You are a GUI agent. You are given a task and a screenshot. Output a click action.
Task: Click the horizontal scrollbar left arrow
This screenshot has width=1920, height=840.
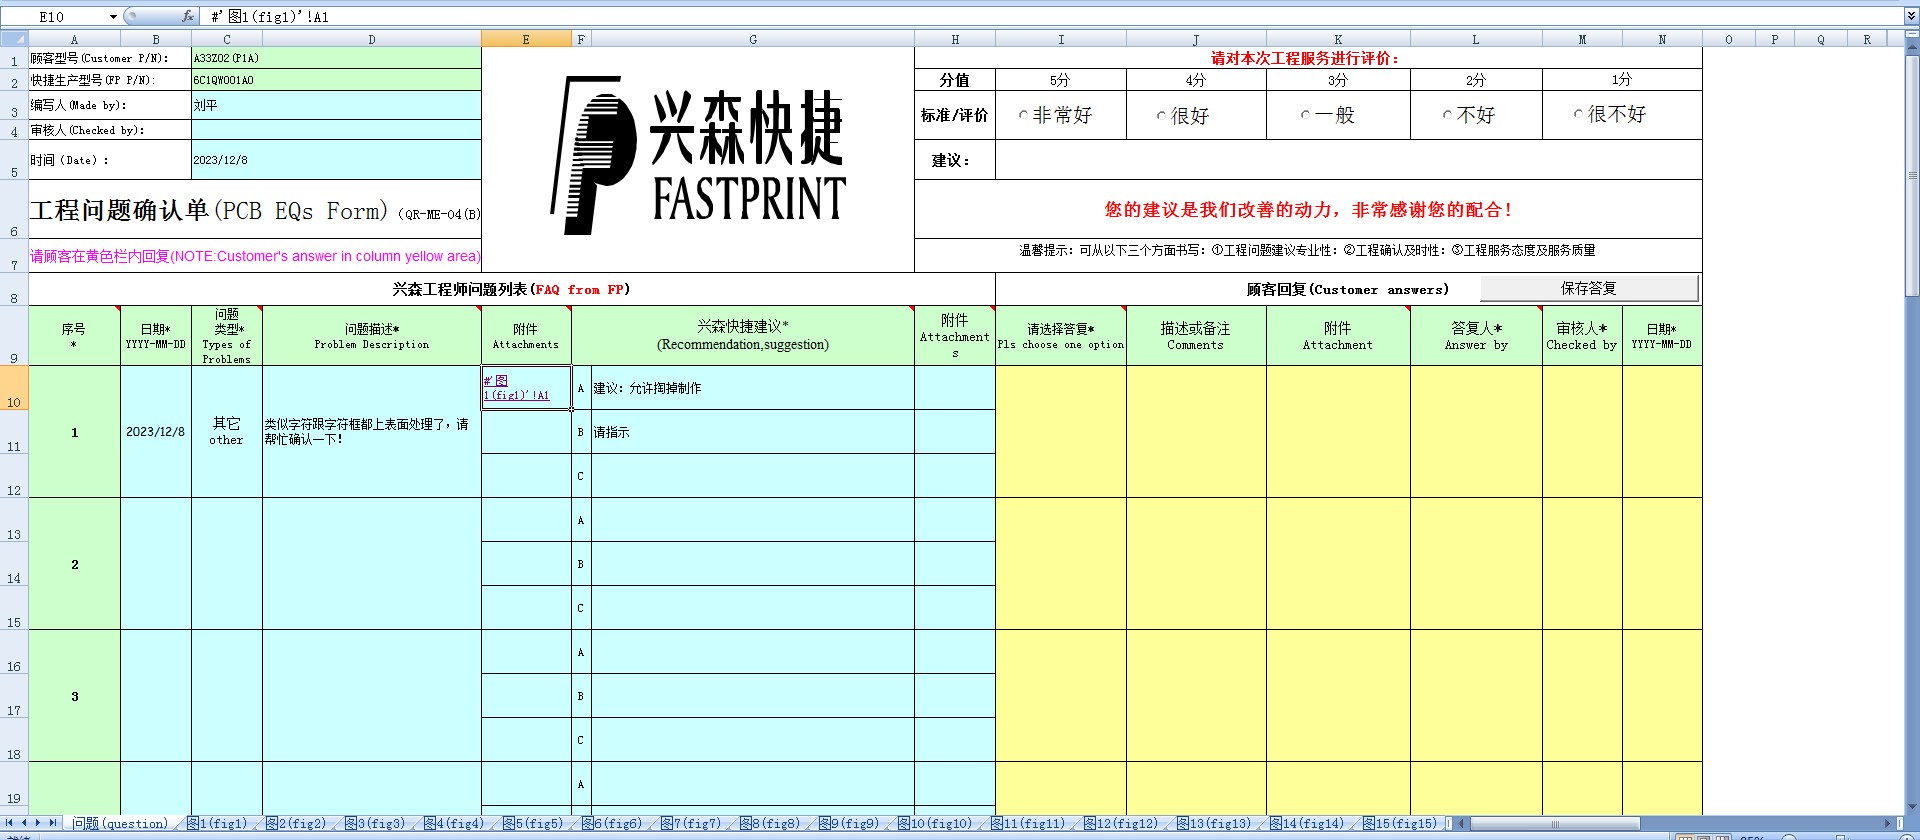coord(1461,823)
